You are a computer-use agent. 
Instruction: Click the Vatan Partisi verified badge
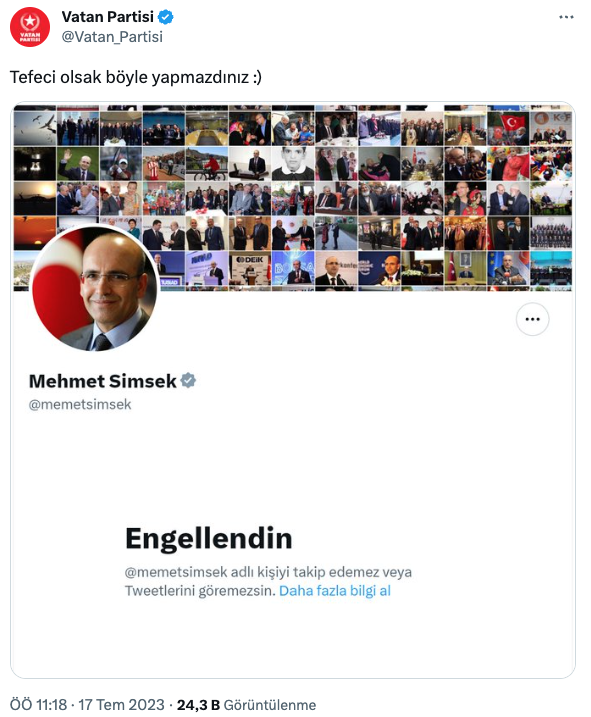(x=165, y=17)
